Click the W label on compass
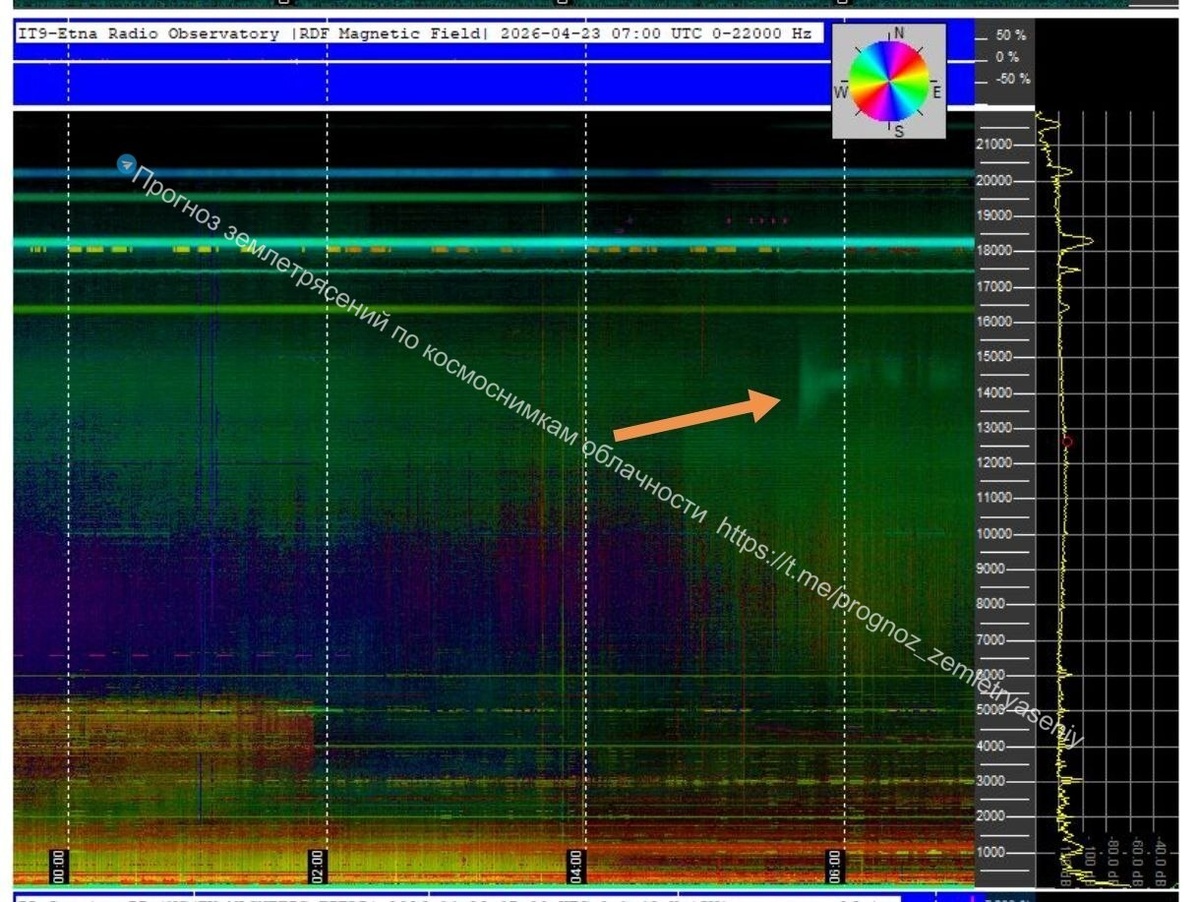Screen dimensions: 1200x902 (839, 92)
